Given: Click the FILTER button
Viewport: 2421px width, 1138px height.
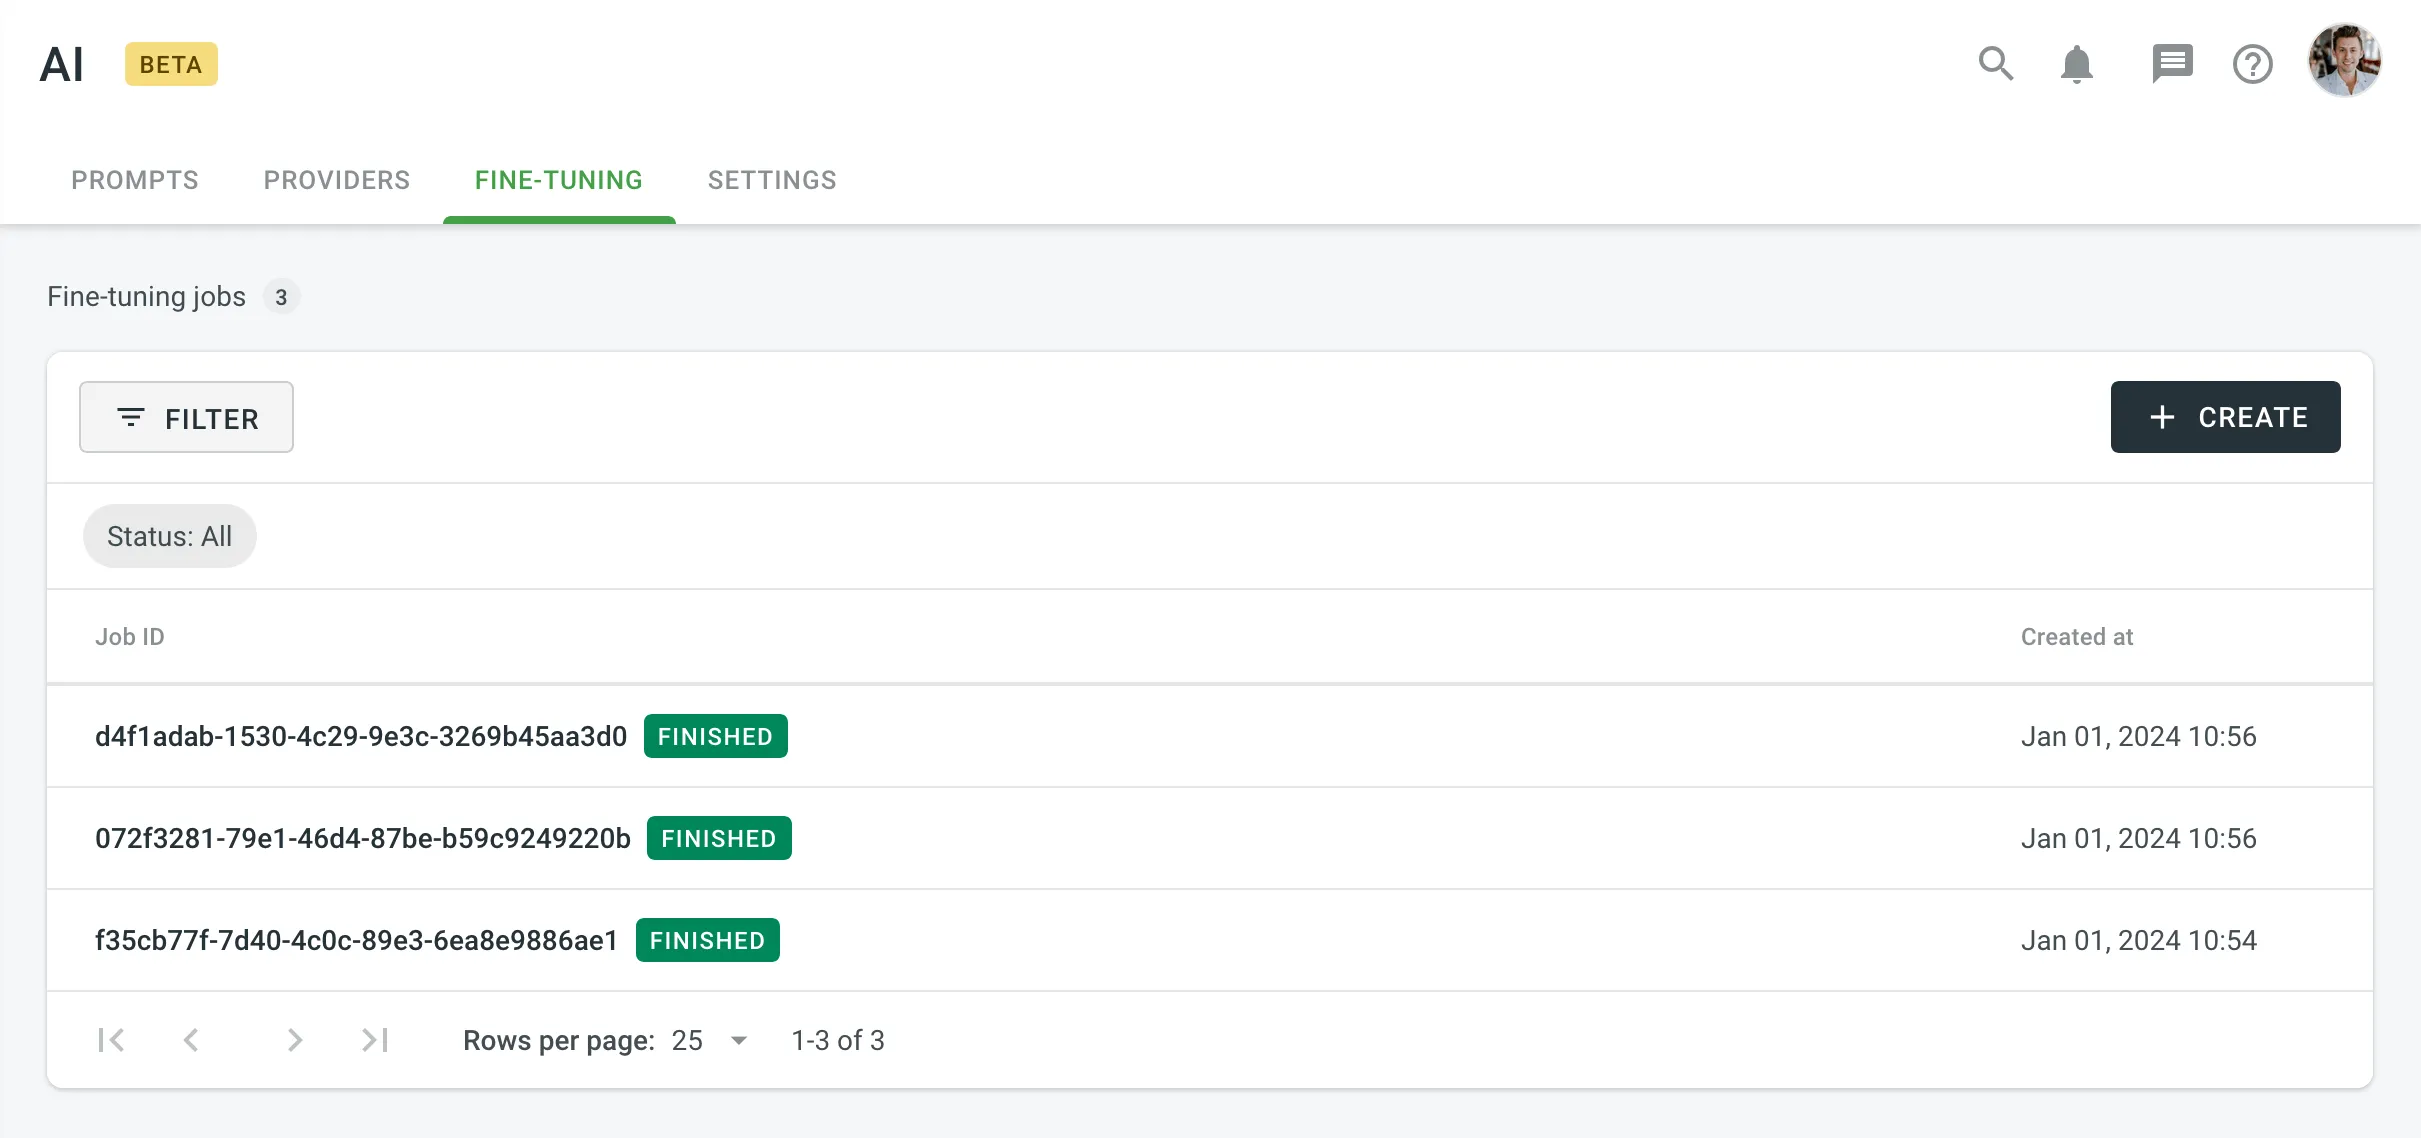Looking at the screenshot, I should (185, 417).
